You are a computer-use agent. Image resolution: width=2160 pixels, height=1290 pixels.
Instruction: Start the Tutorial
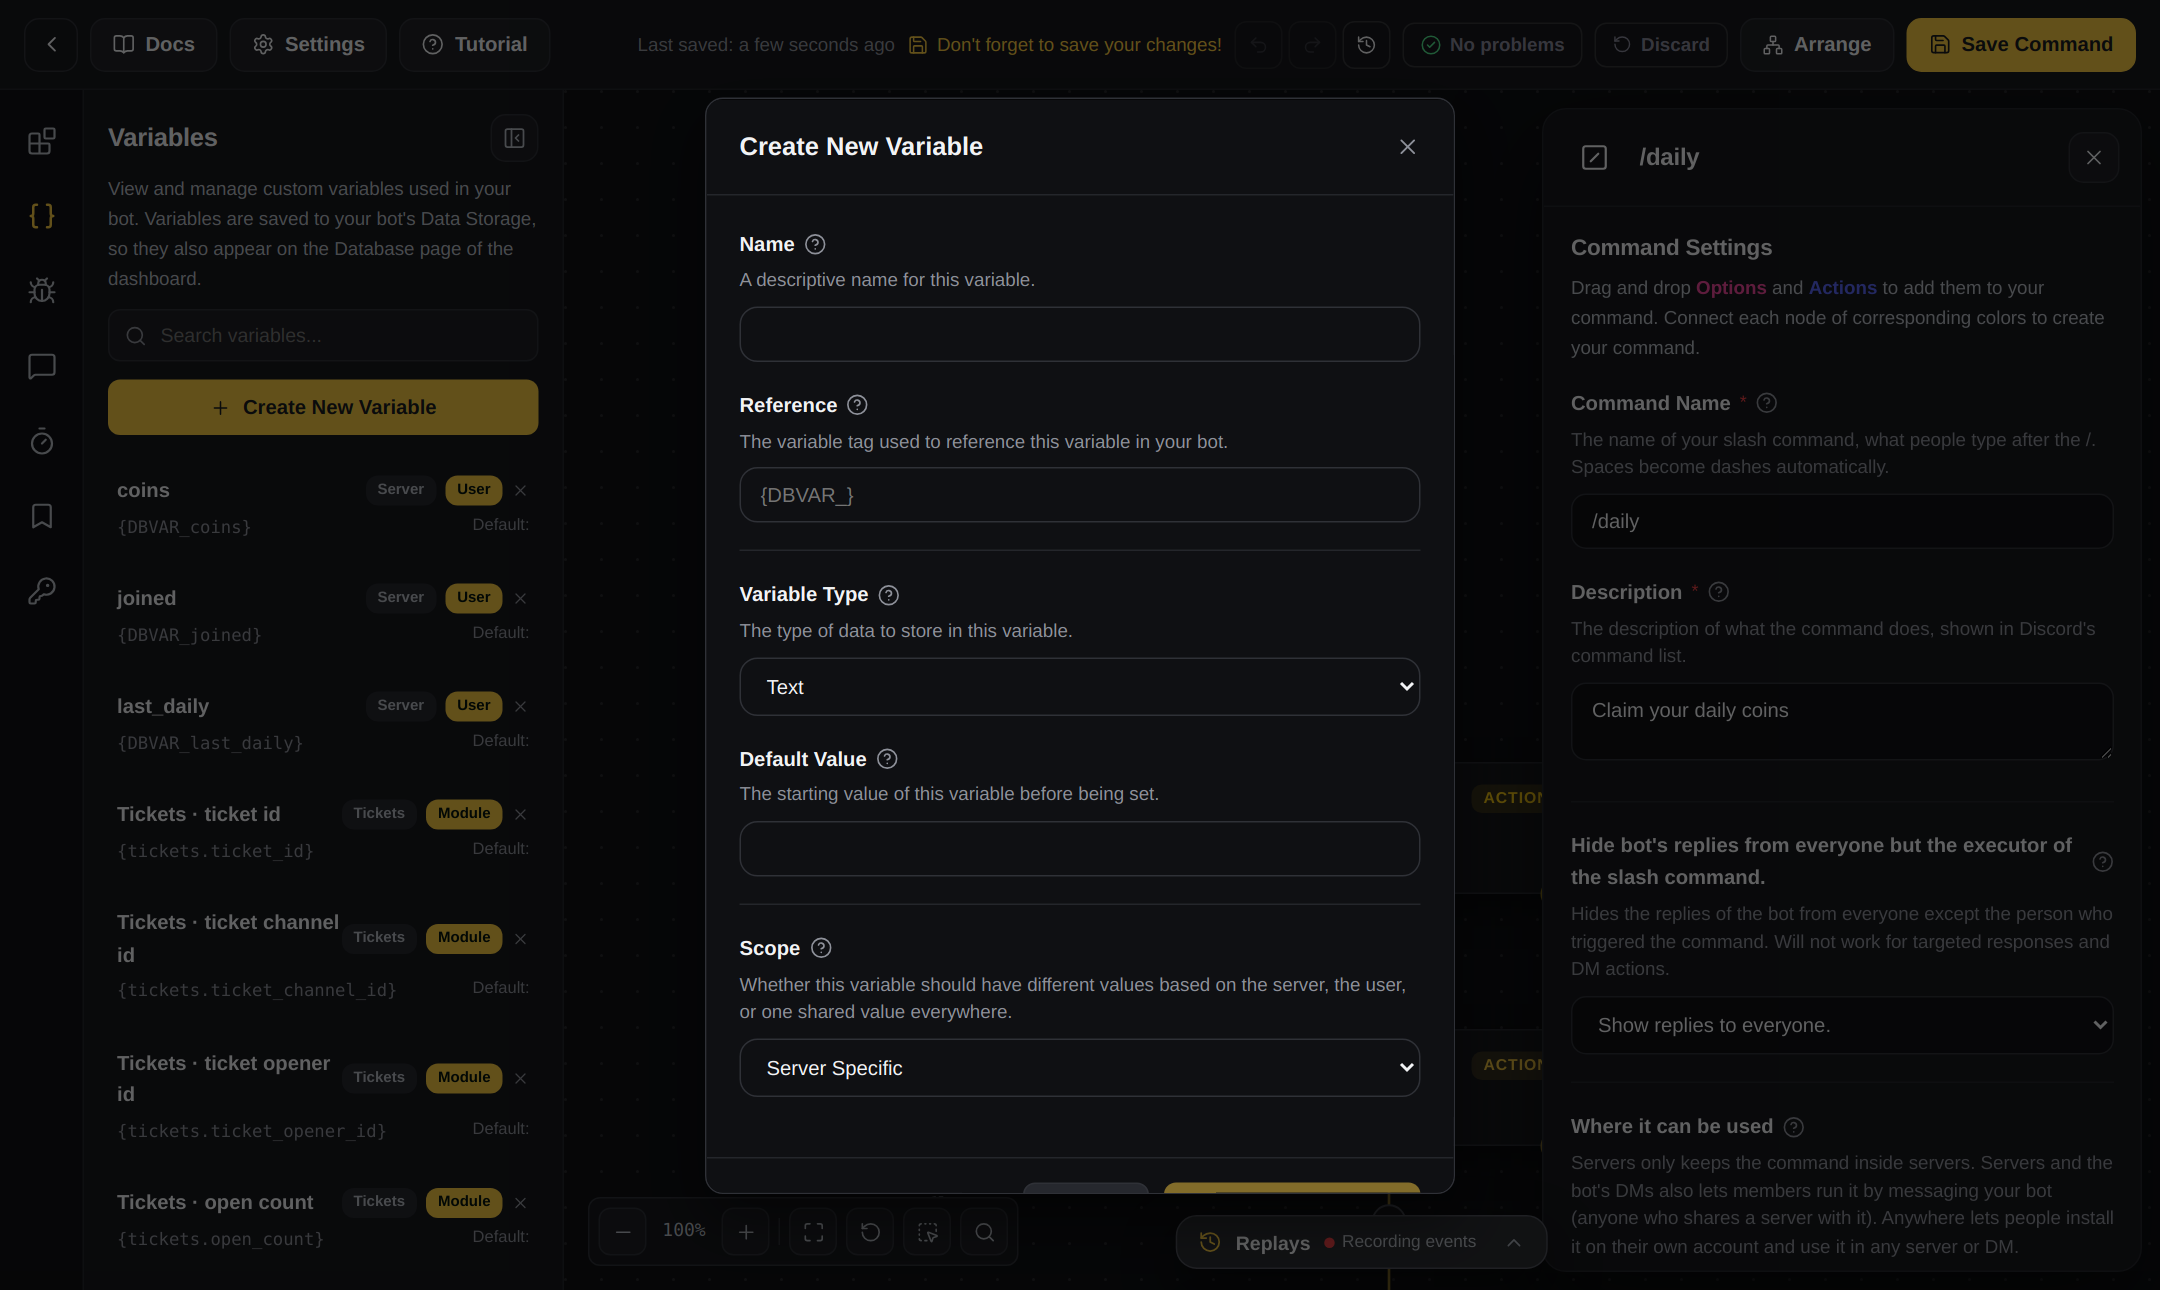pyautogui.click(x=475, y=44)
